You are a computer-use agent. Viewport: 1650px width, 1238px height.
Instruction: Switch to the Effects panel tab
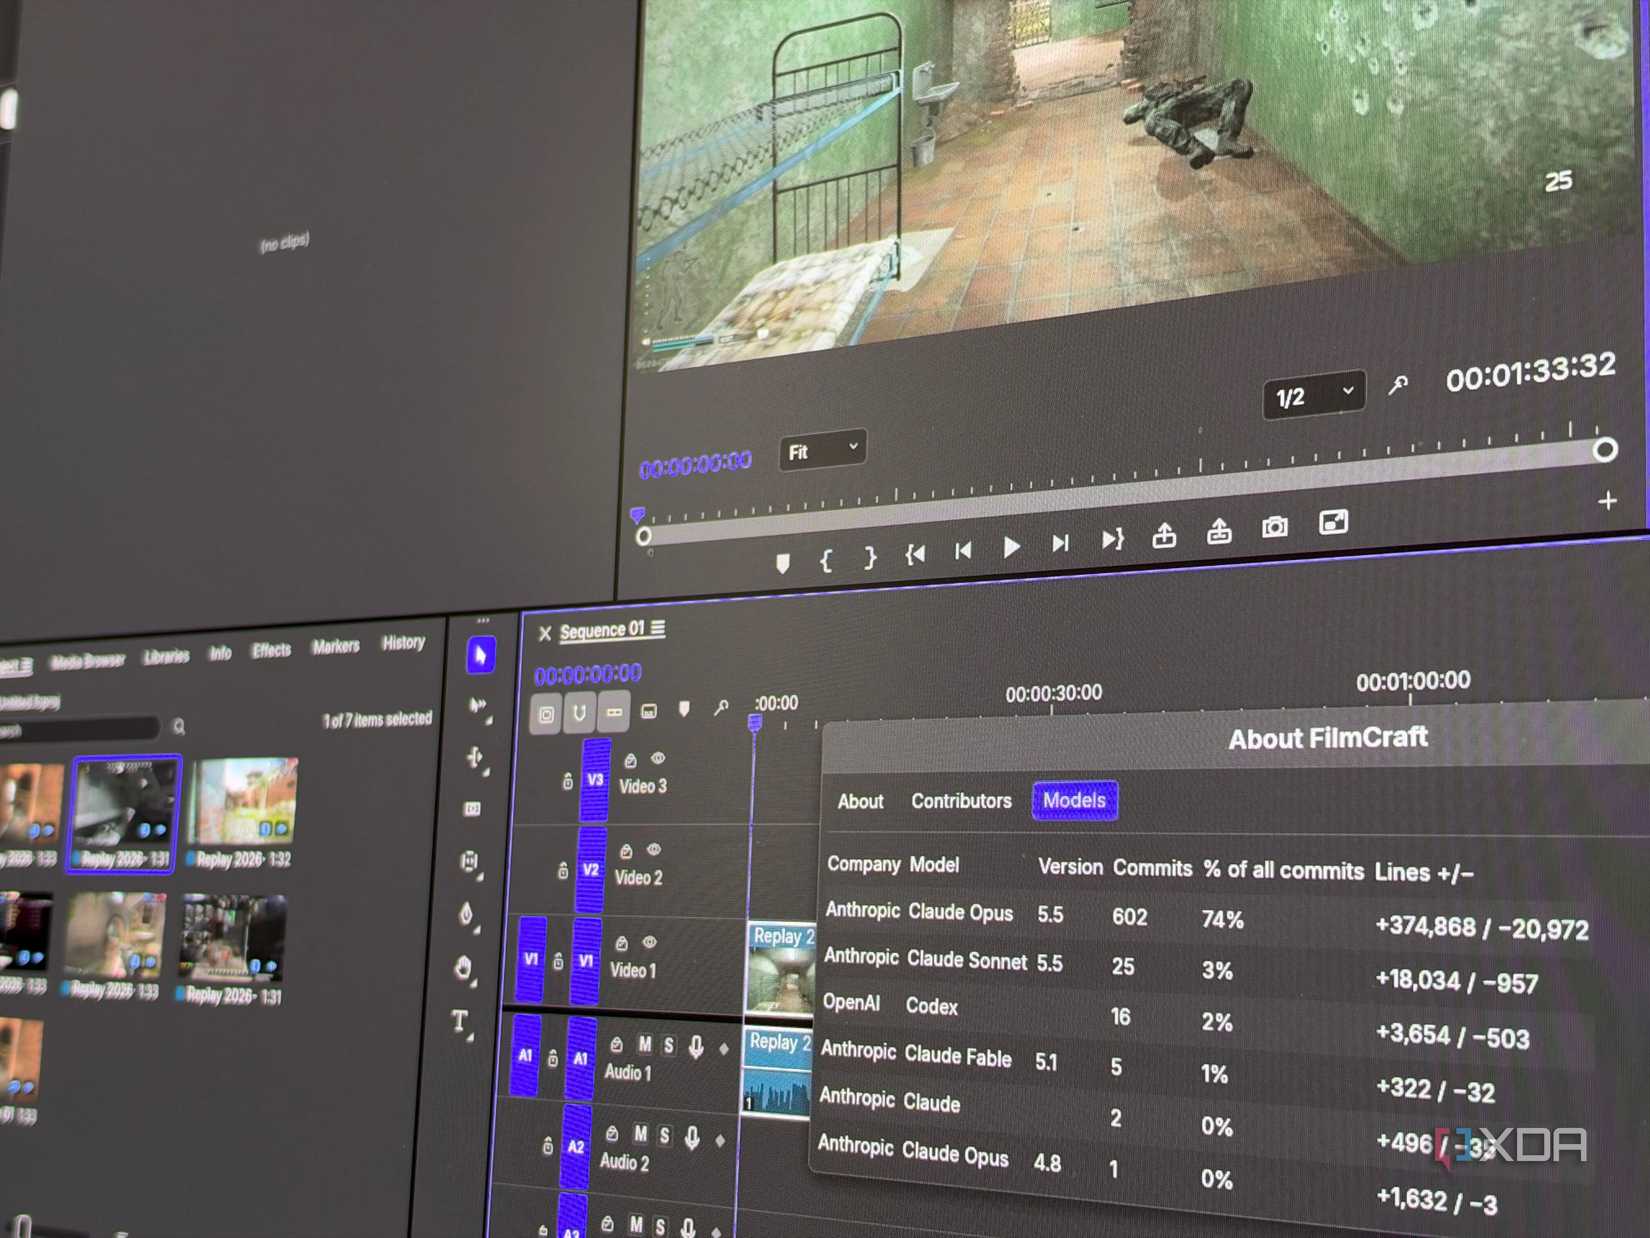271,651
